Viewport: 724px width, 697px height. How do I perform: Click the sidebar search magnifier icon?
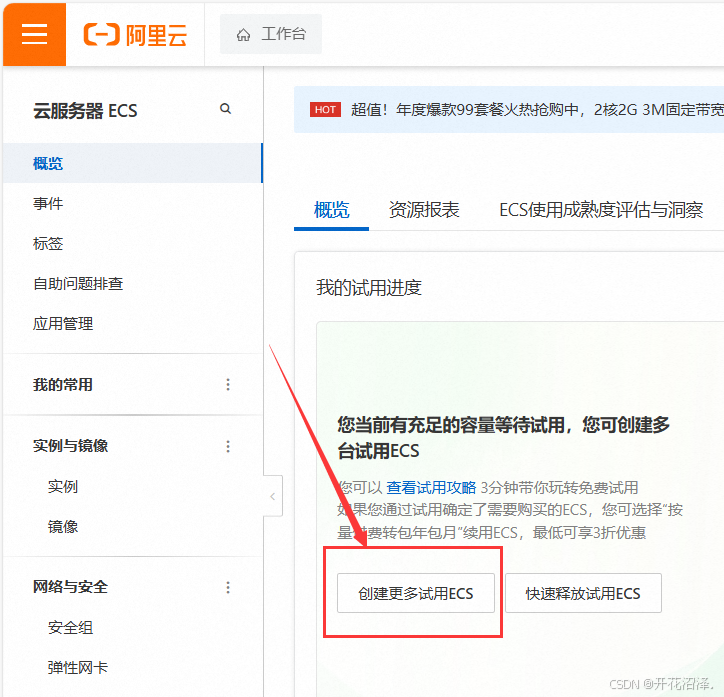(x=225, y=108)
